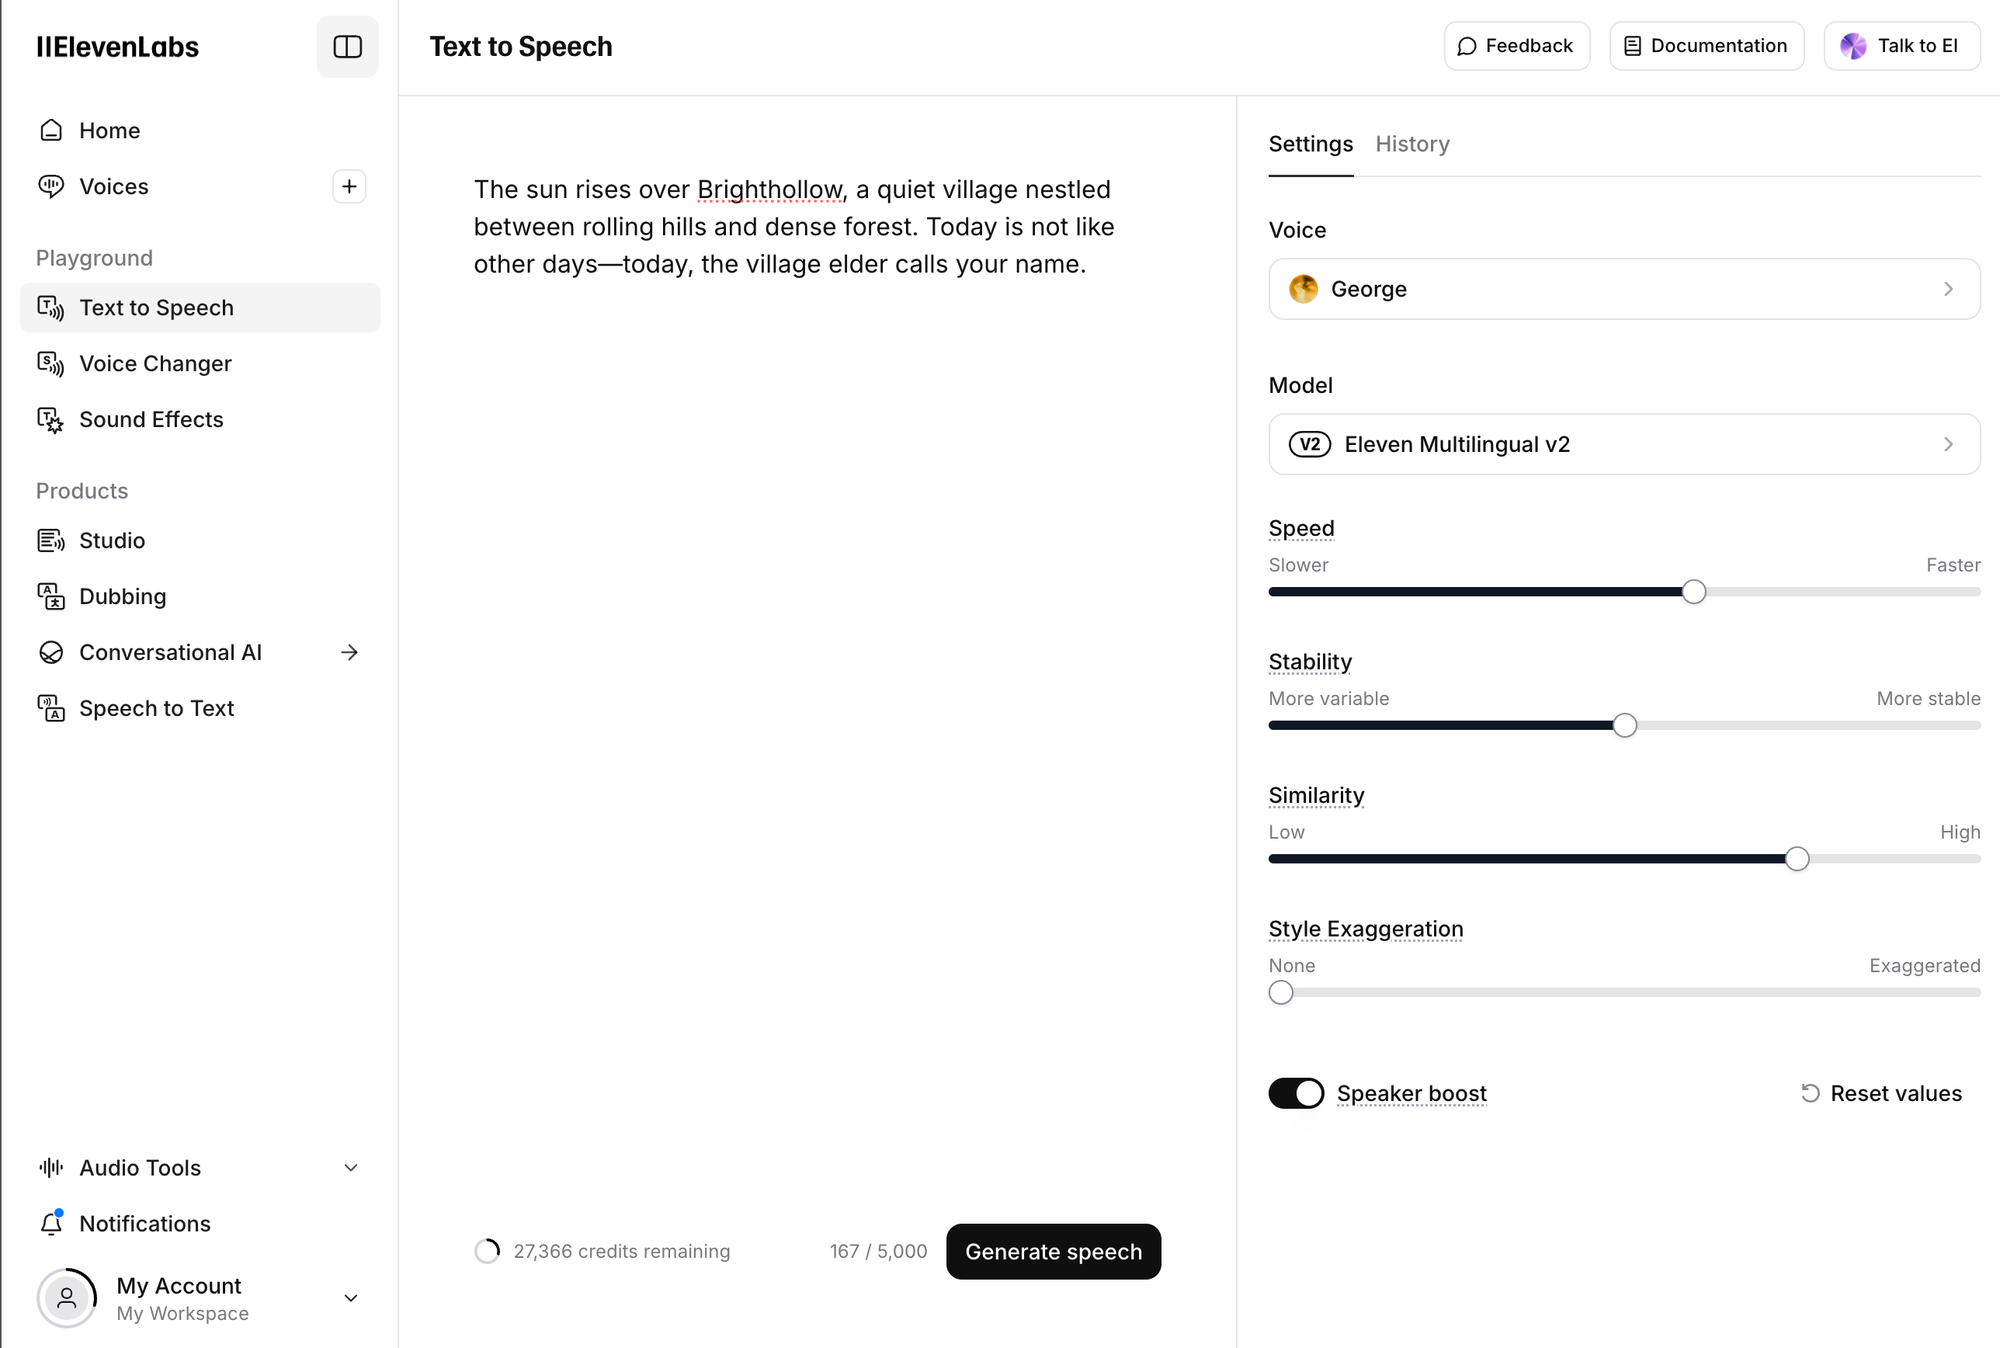Image resolution: width=2000 pixels, height=1348 pixels.
Task: Click the My Account avatar icon
Action: click(x=67, y=1298)
